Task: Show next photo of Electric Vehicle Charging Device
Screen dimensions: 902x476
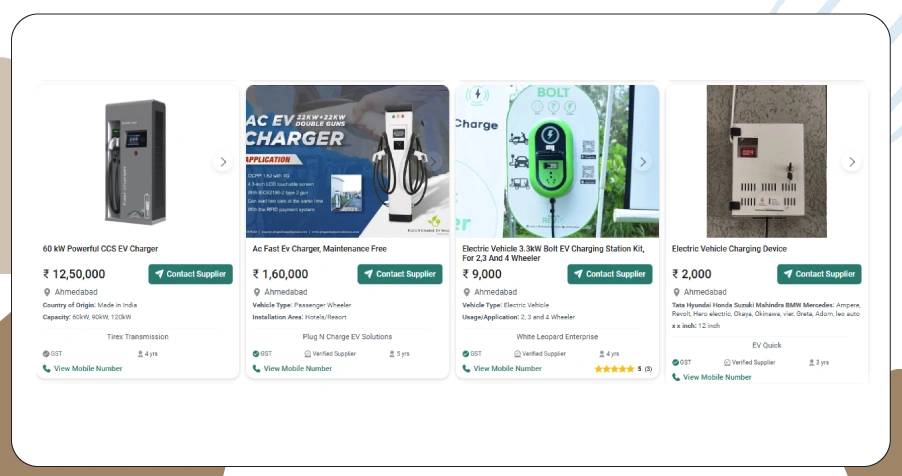Action: (852, 162)
